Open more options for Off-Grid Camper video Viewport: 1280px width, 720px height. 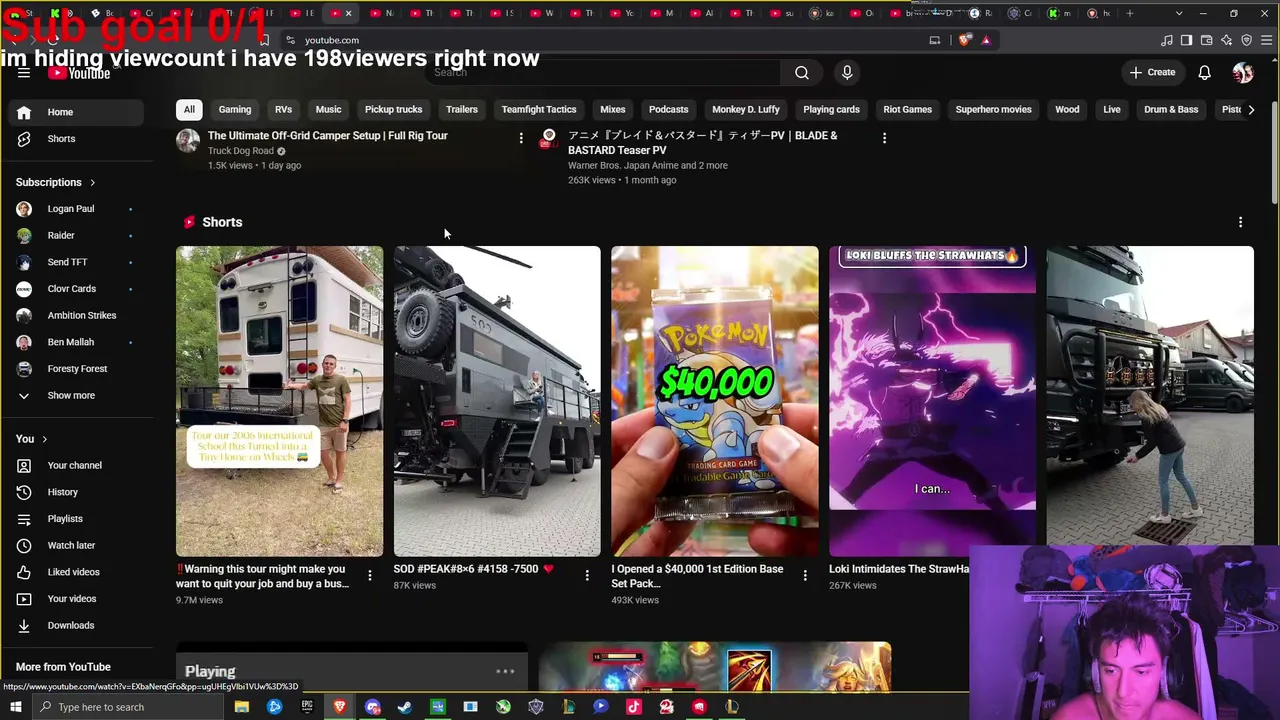click(521, 138)
